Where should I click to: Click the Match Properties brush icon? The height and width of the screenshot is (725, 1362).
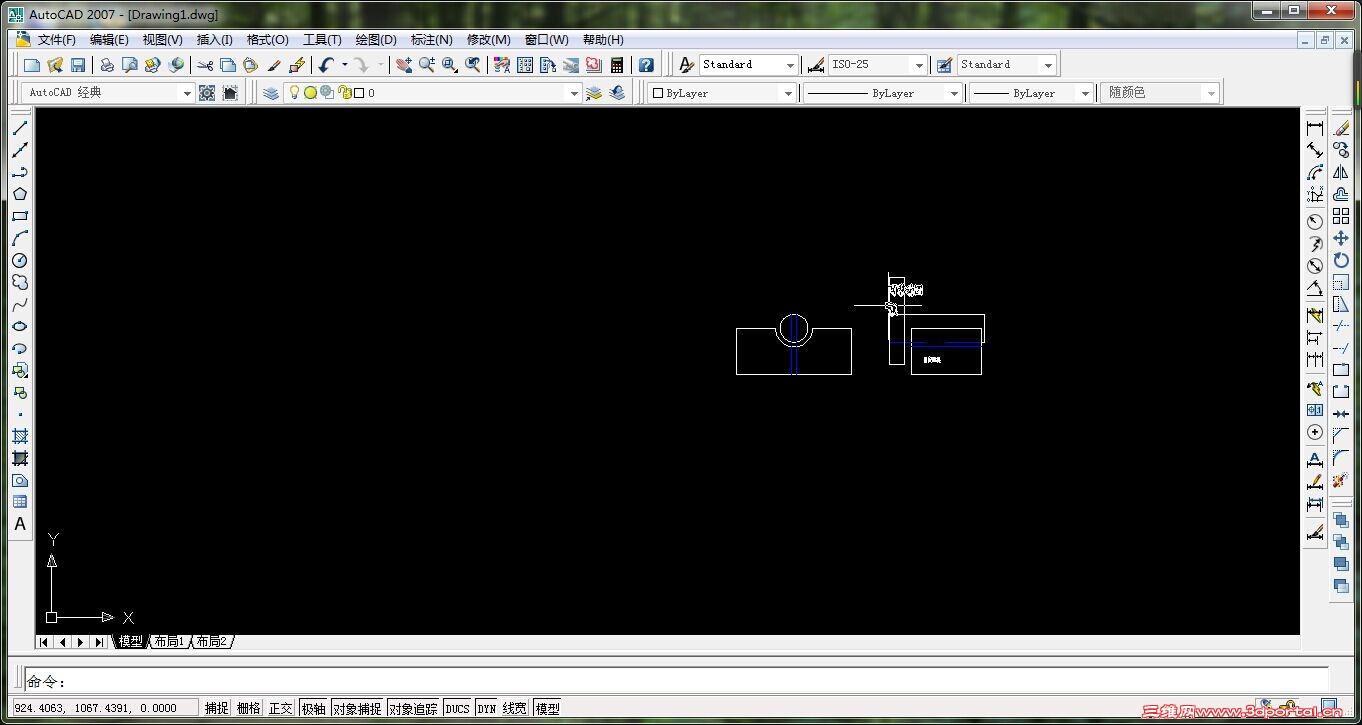274,65
